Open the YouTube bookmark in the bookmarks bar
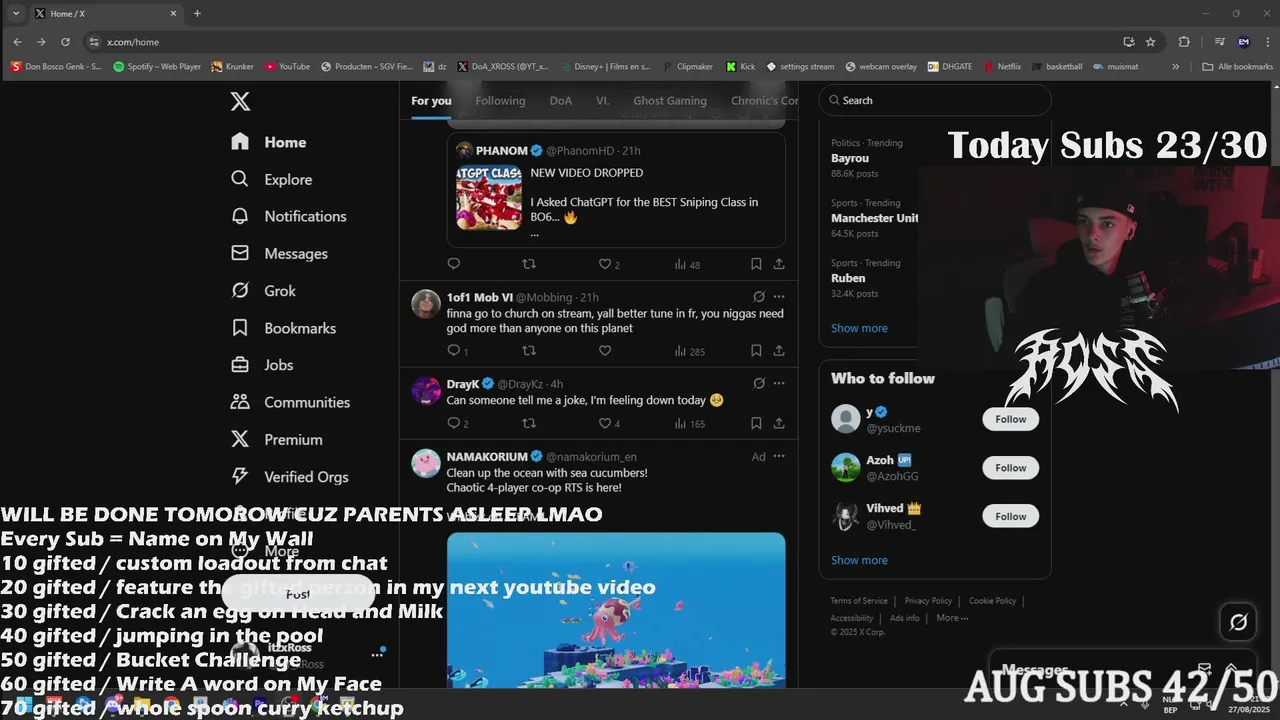The image size is (1280, 720). [x=288, y=67]
